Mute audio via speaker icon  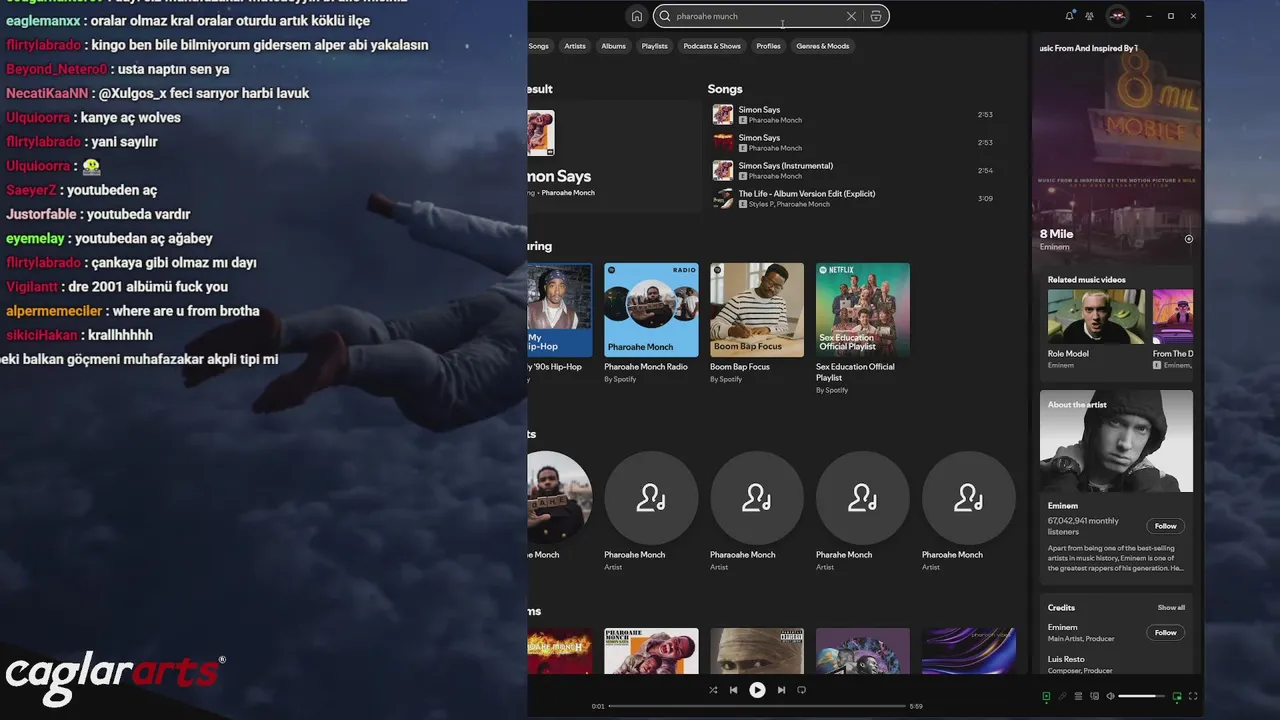coord(1110,696)
